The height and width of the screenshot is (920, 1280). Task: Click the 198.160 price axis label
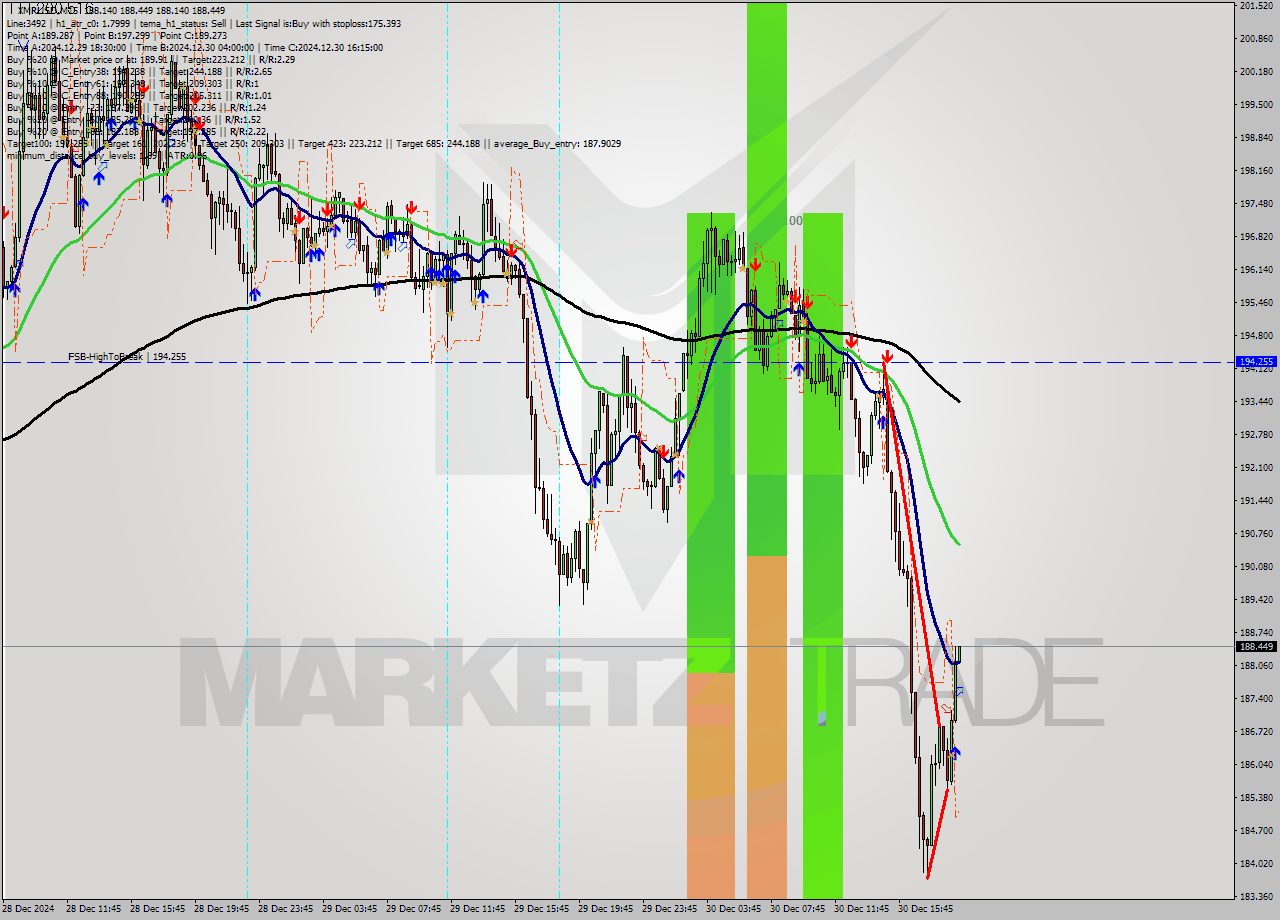pyautogui.click(x=1256, y=171)
